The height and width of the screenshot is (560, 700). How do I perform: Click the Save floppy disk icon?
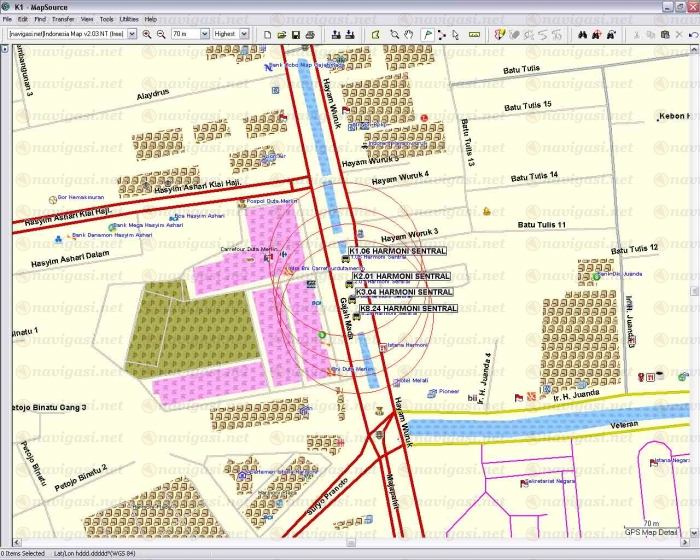point(295,34)
